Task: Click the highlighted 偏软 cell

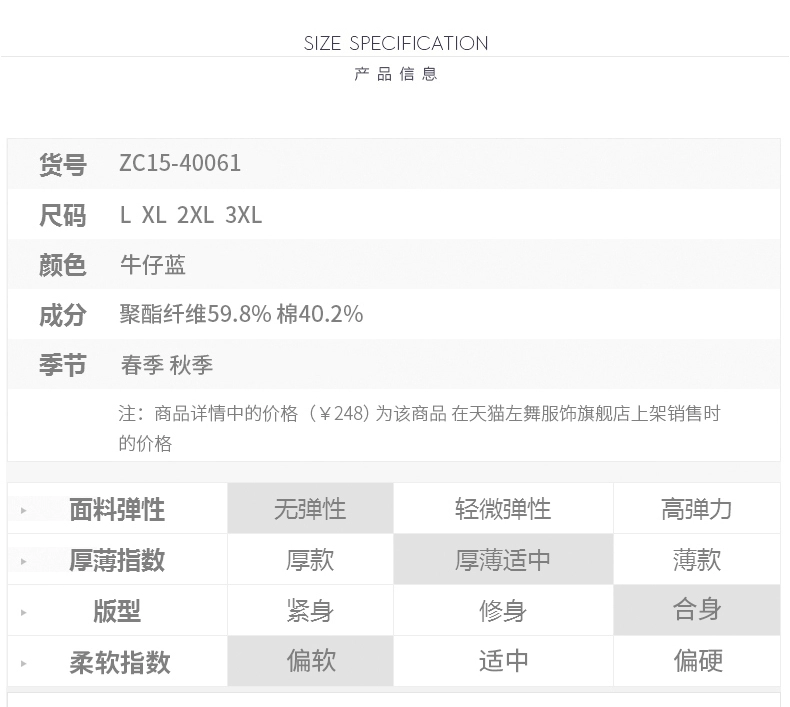Action: coord(310,661)
